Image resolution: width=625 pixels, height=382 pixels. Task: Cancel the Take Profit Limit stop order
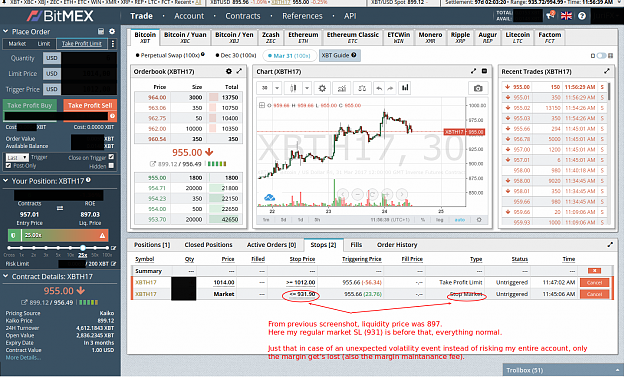594,282
